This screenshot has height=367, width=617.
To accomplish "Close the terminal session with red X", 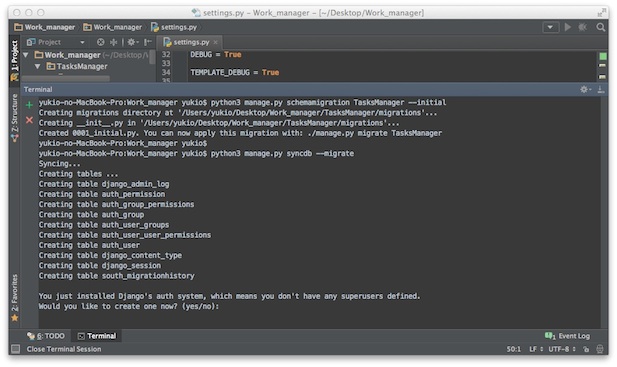I will (x=29, y=120).
